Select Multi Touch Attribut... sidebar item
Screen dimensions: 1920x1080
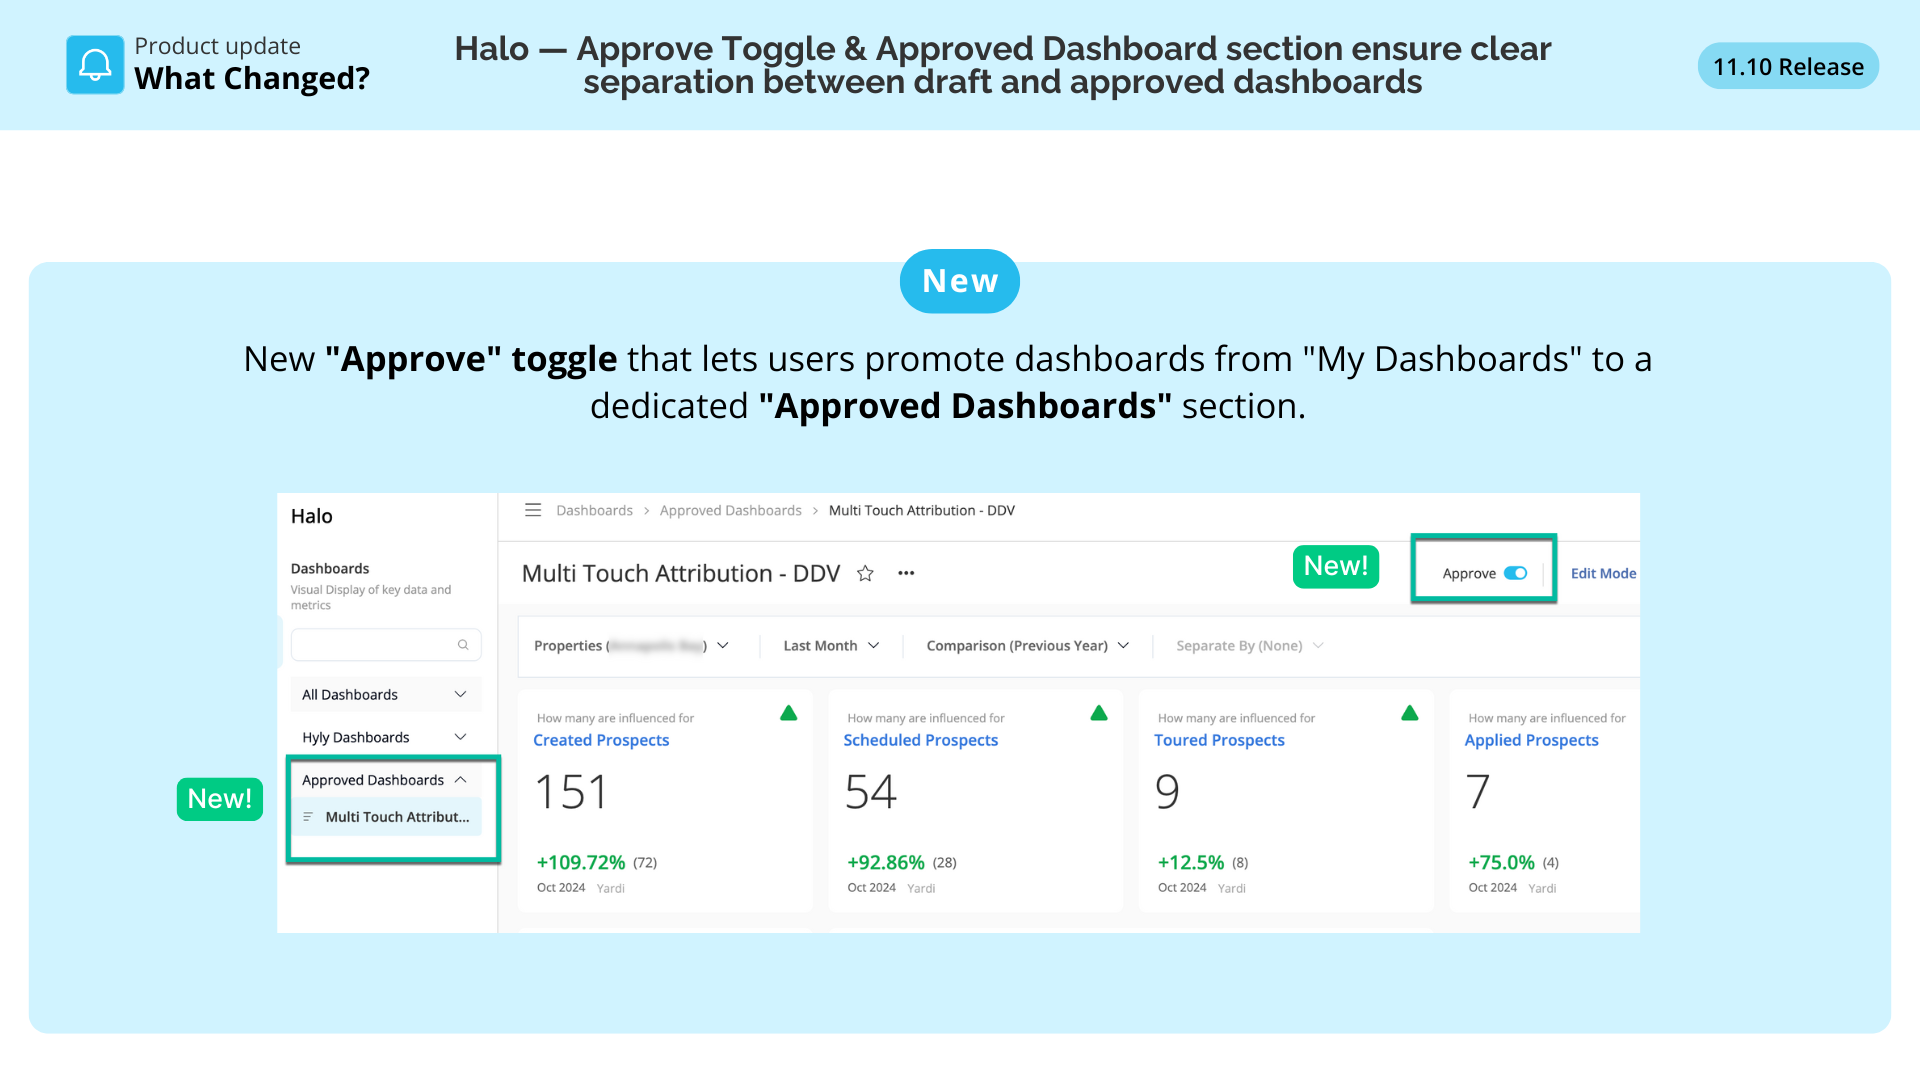(396, 817)
